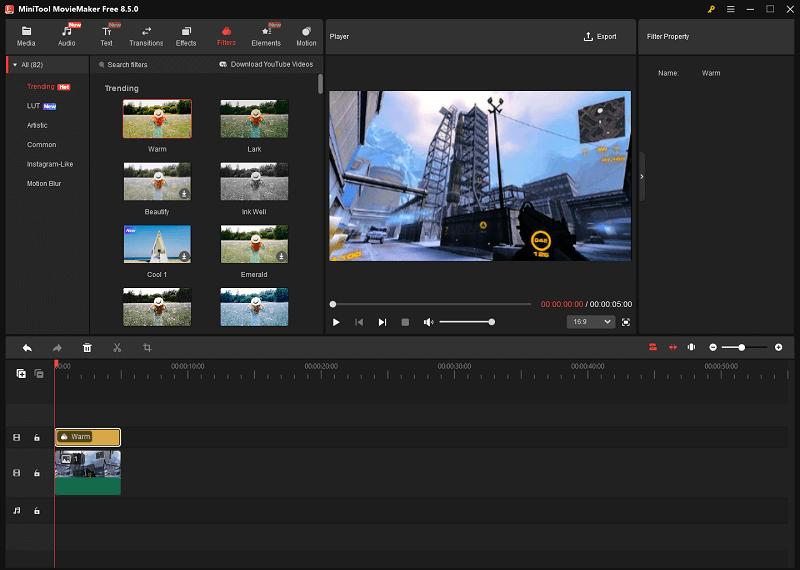Screen dimensions: 800x570
Task: Remove a track from the timeline
Action: [x=39, y=374]
